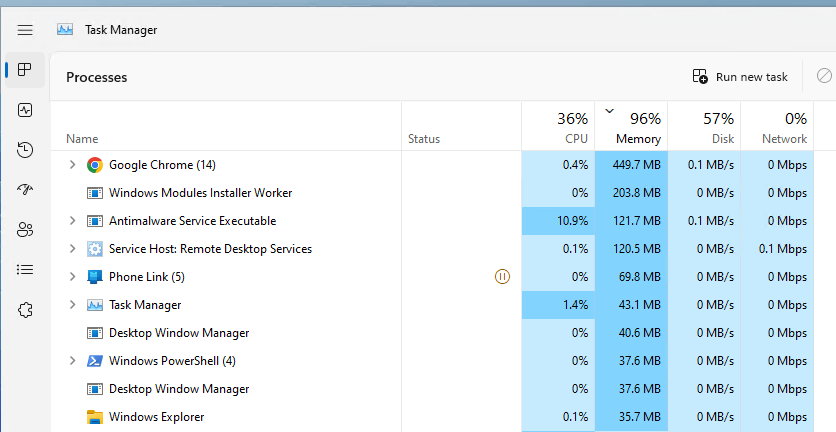Open the Startup apps page
The height and width of the screenshot is (432, 836).
[x=25, y=190]
